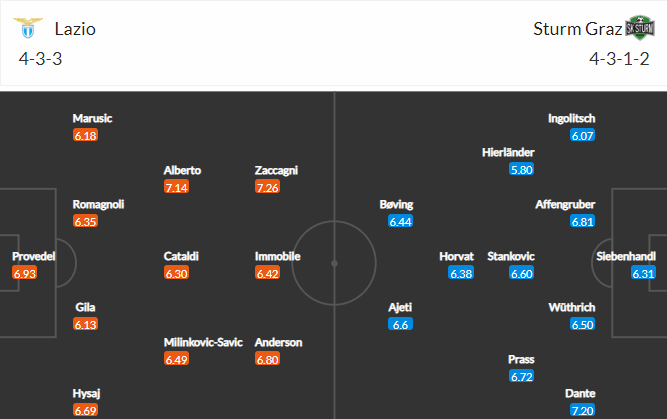
Task: Click Dante's 7.20 rating badge
Action: click(583, 410)
